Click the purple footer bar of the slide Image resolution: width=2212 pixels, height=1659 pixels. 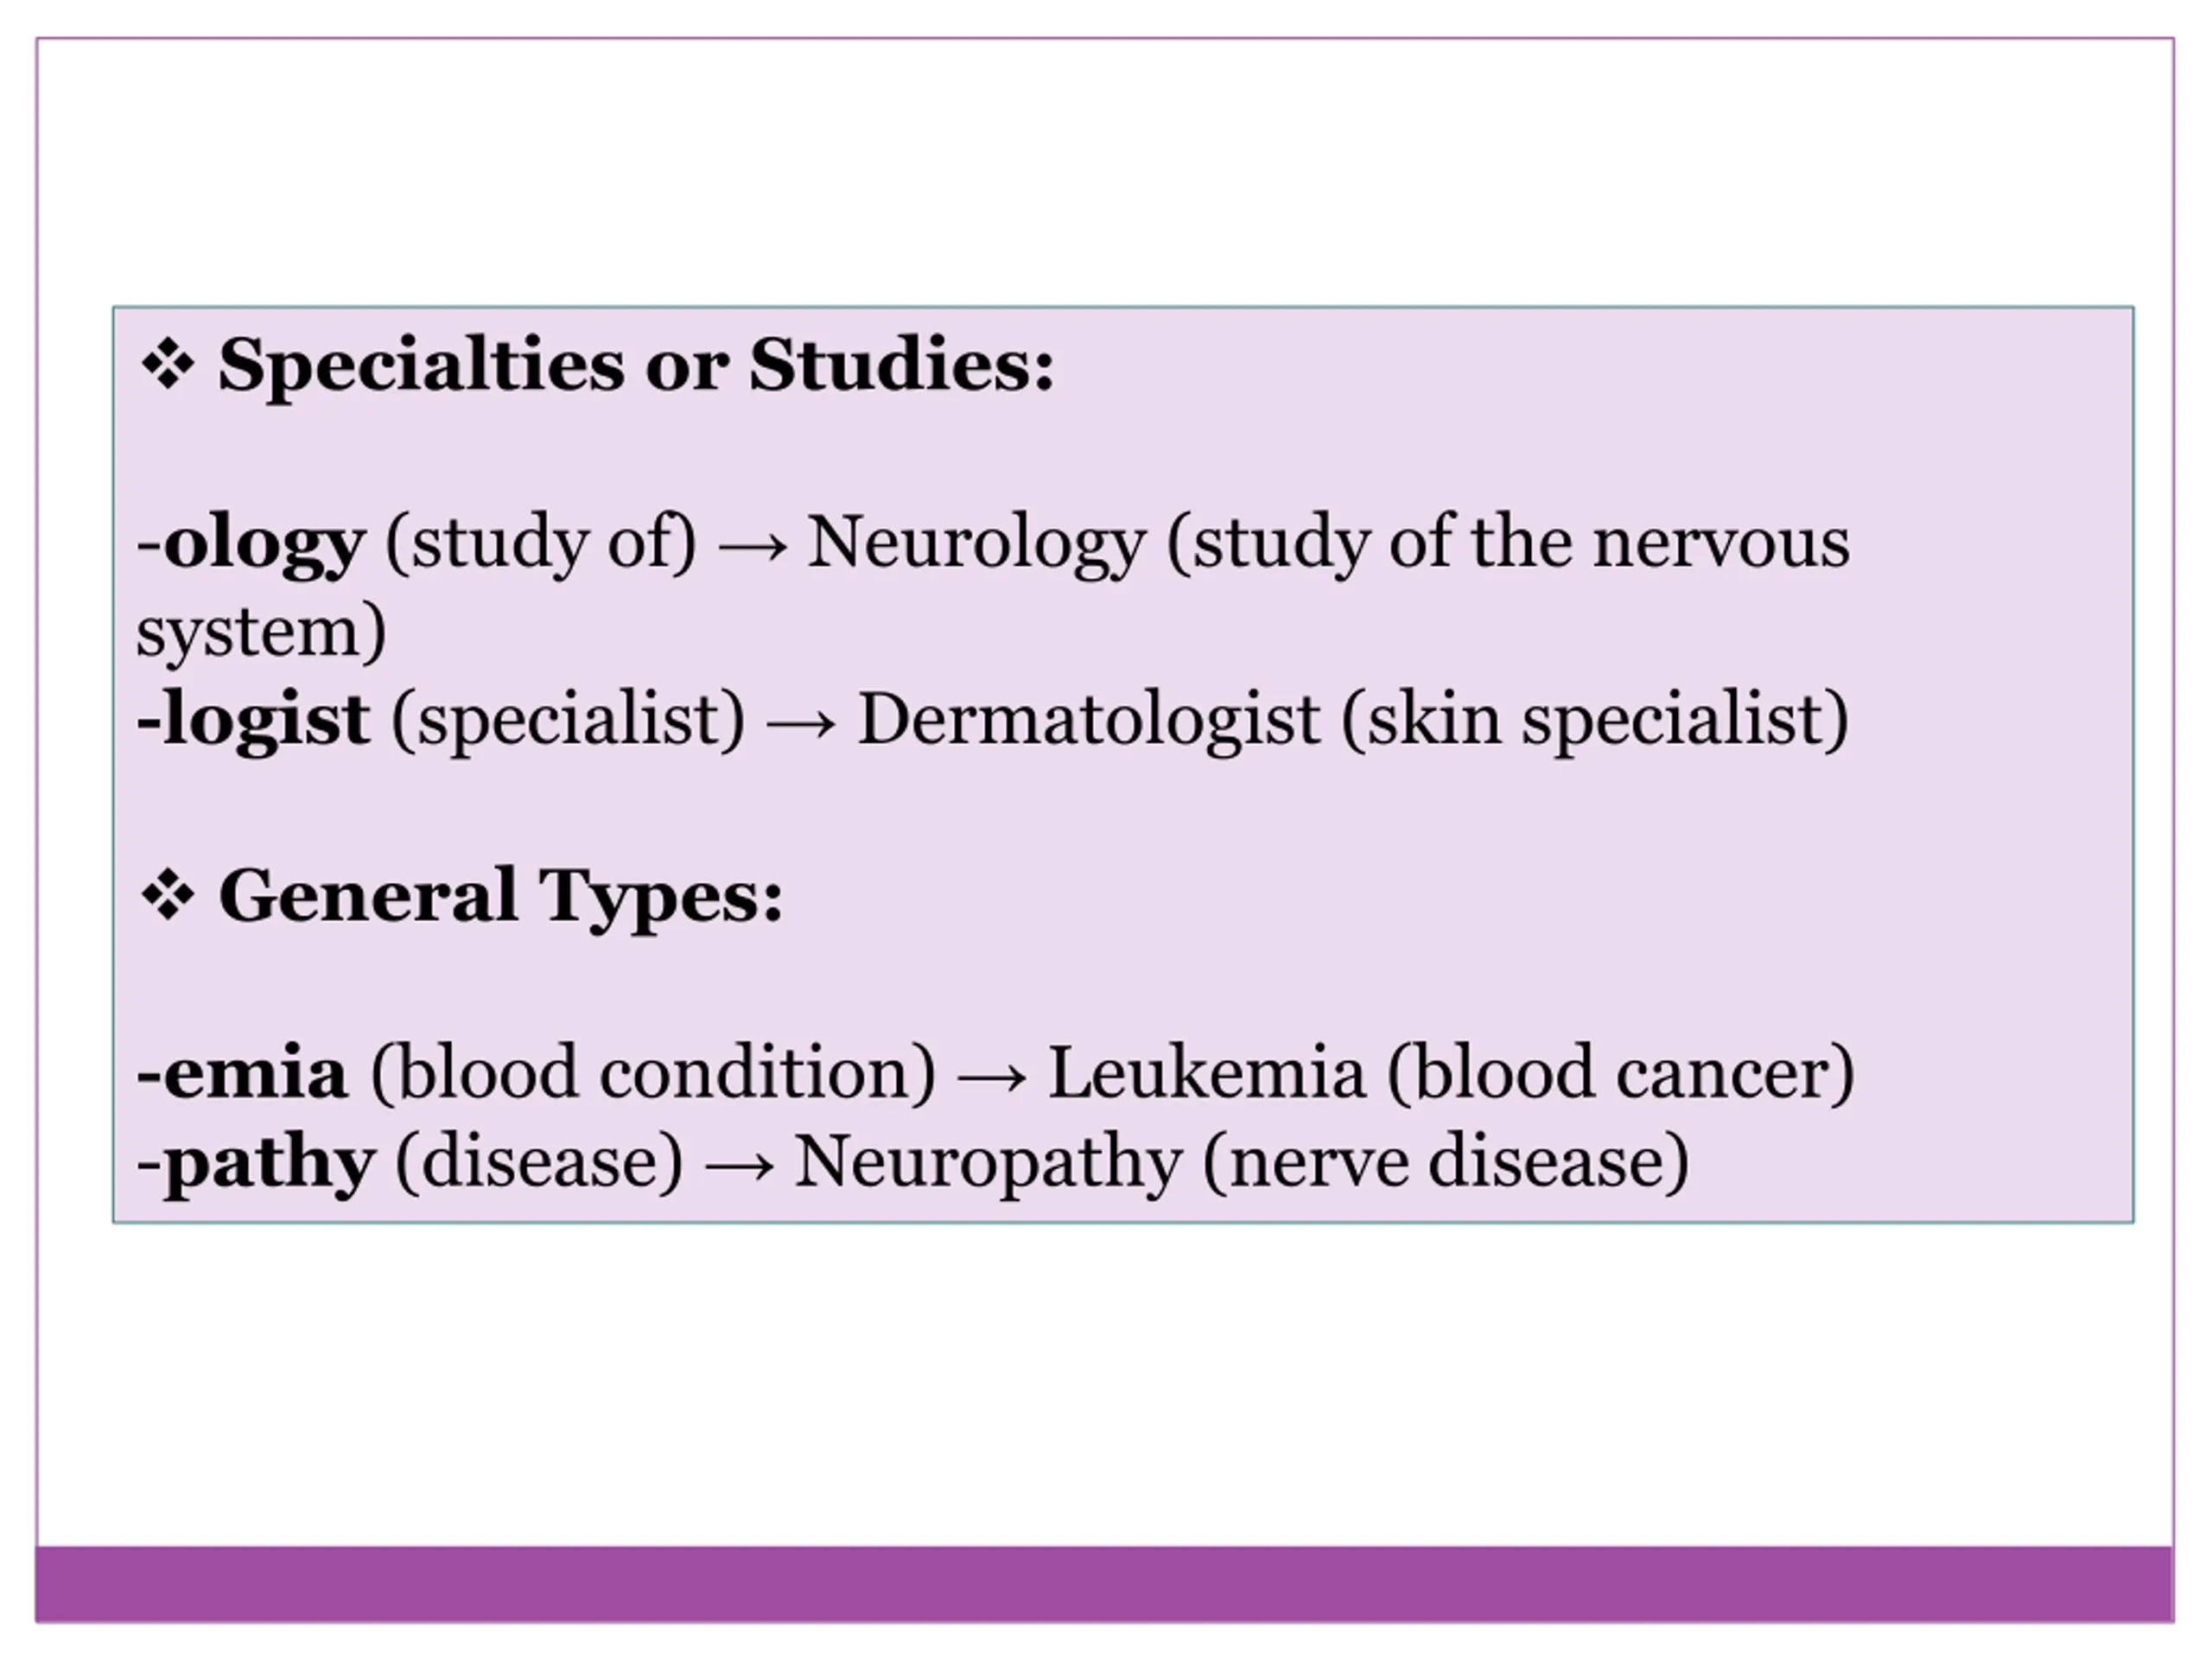coord(1104,1585)
